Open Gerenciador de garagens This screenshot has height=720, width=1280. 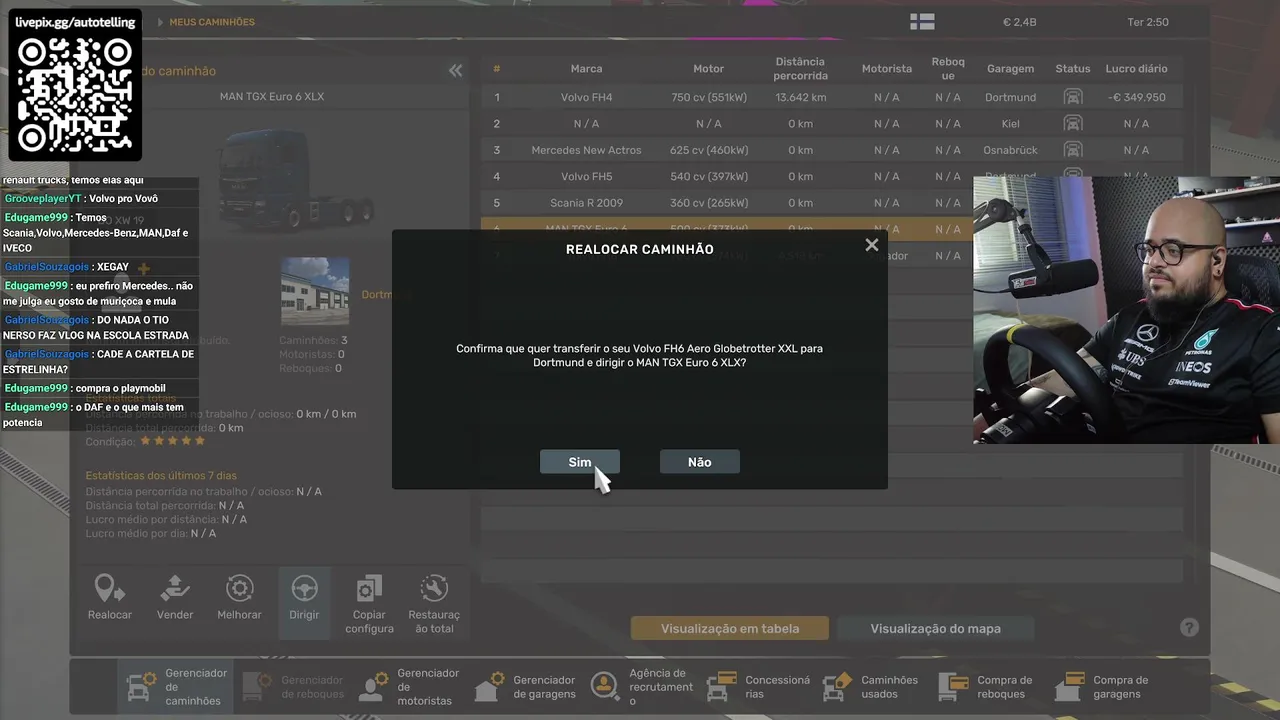click(x=527, y=687)
